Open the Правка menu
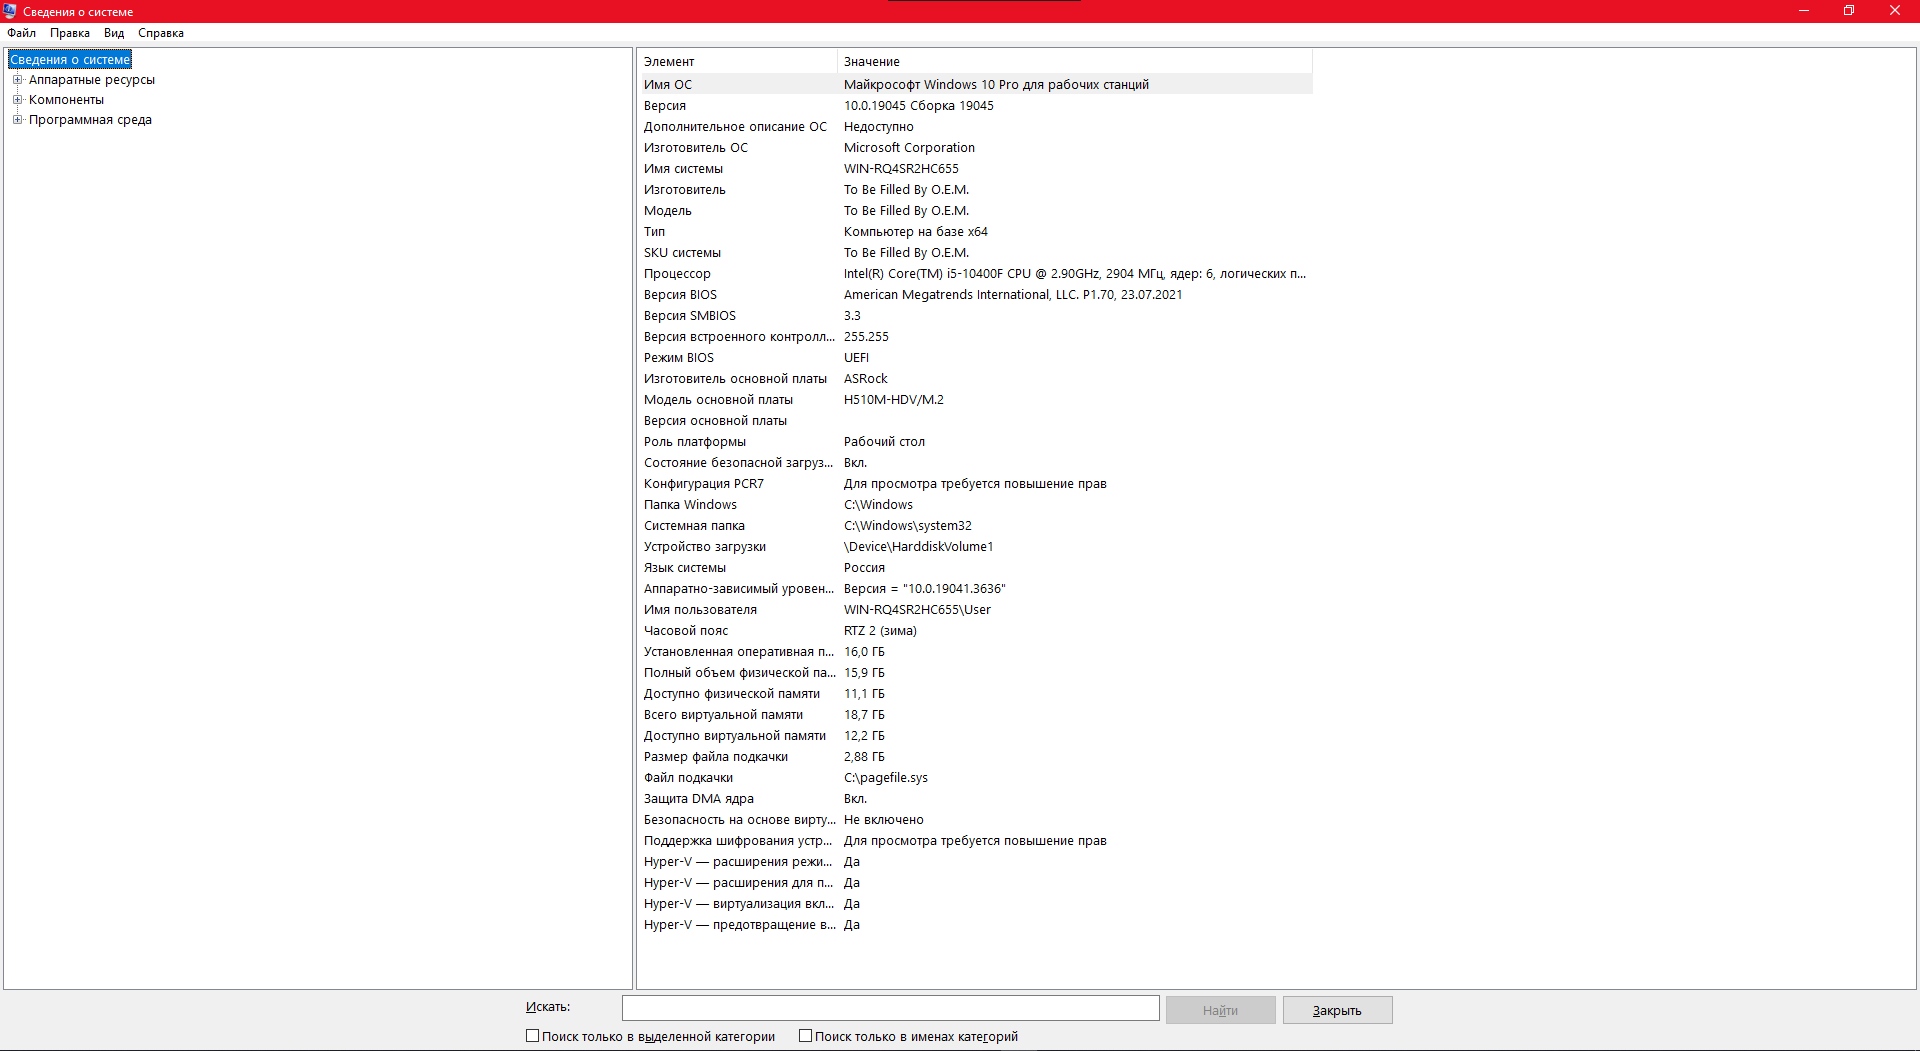The width and height of the screenshot is (1920, 1051). (x=70, y=33)
